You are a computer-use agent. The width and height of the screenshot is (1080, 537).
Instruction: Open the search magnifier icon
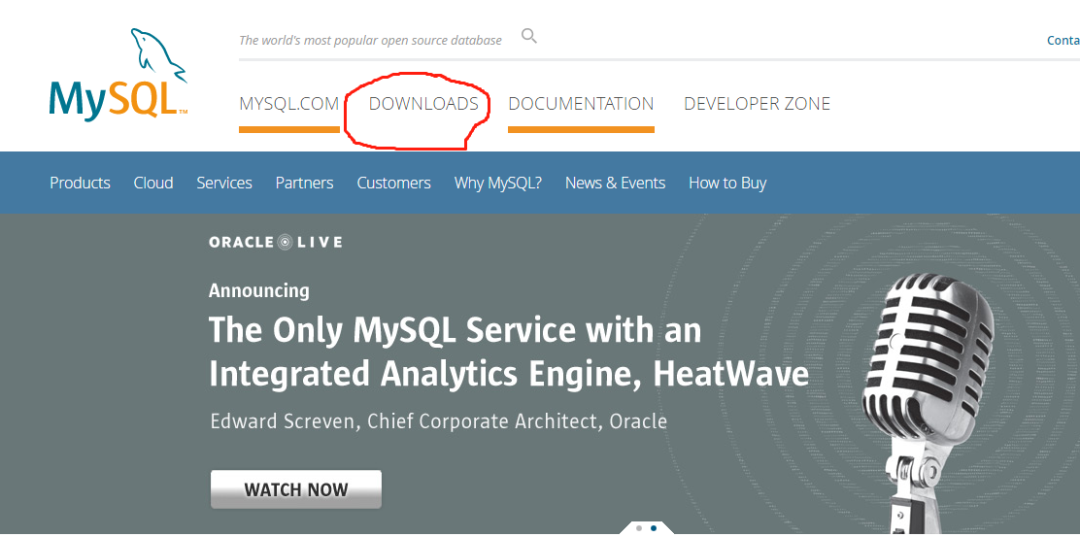click(529, 36)
